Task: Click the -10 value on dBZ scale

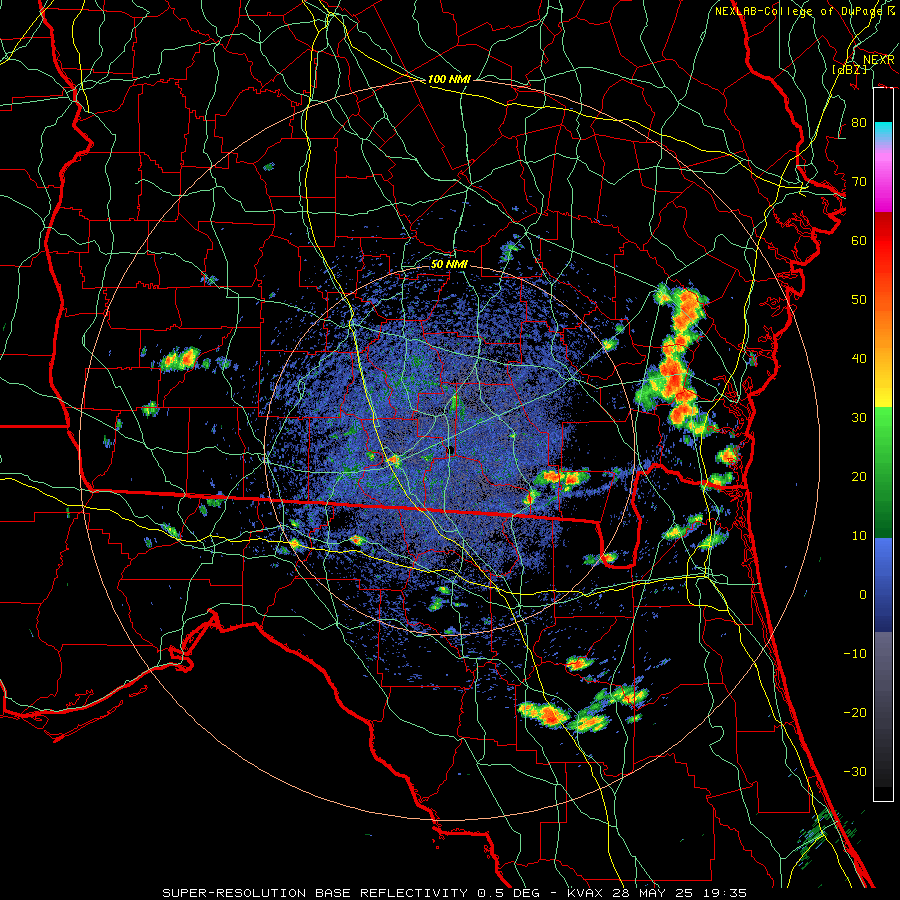Action: pos(855,653)
